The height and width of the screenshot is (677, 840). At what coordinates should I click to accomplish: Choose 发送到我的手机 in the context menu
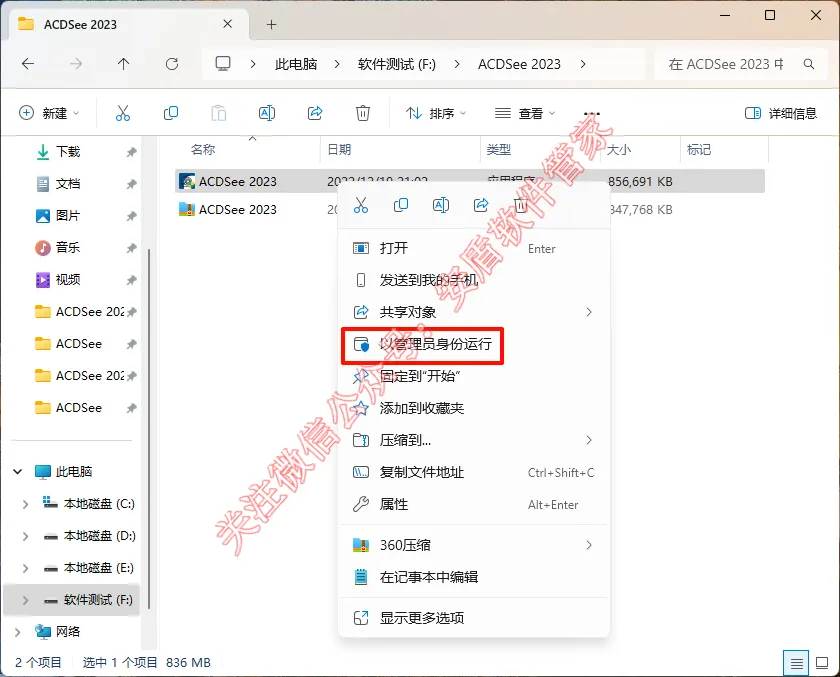474,280
